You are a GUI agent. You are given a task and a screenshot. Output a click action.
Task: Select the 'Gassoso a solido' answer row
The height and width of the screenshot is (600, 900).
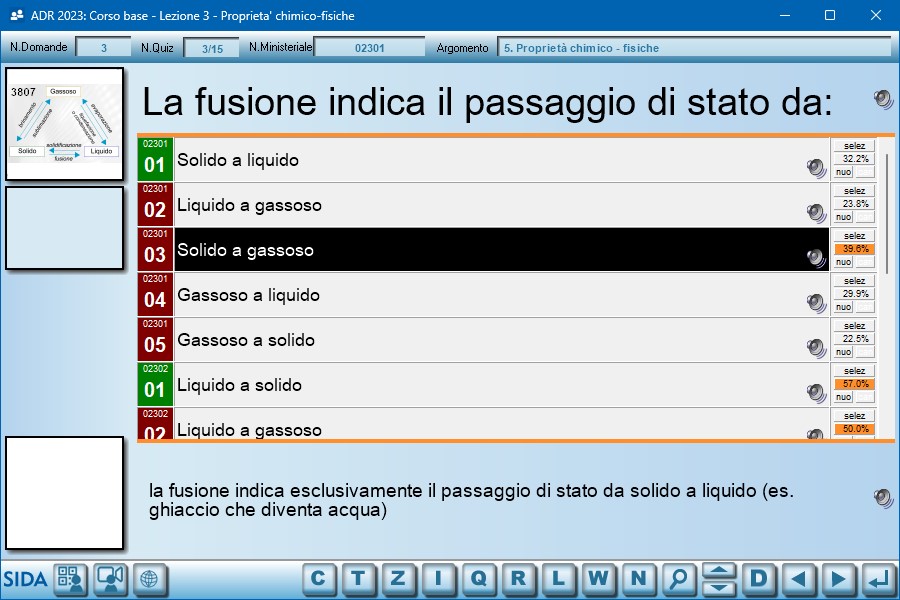[490, 340]
